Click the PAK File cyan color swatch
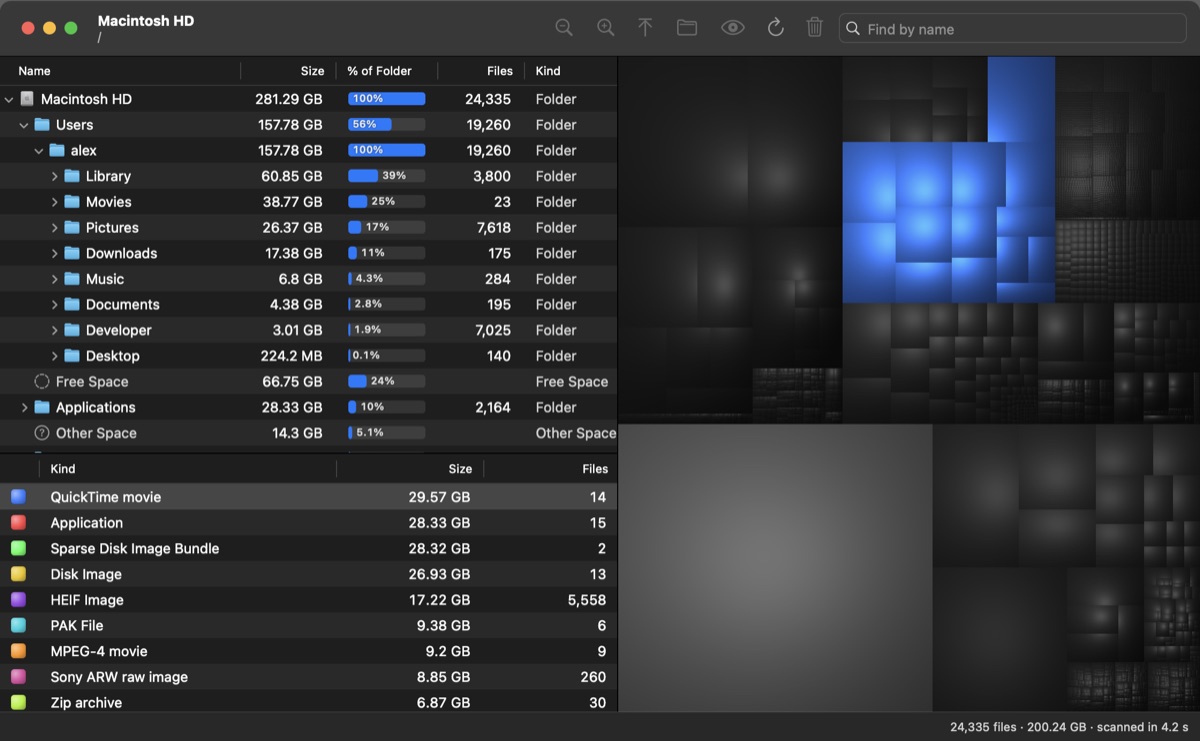The image size is (1200, 741). (x=18, y=625)
